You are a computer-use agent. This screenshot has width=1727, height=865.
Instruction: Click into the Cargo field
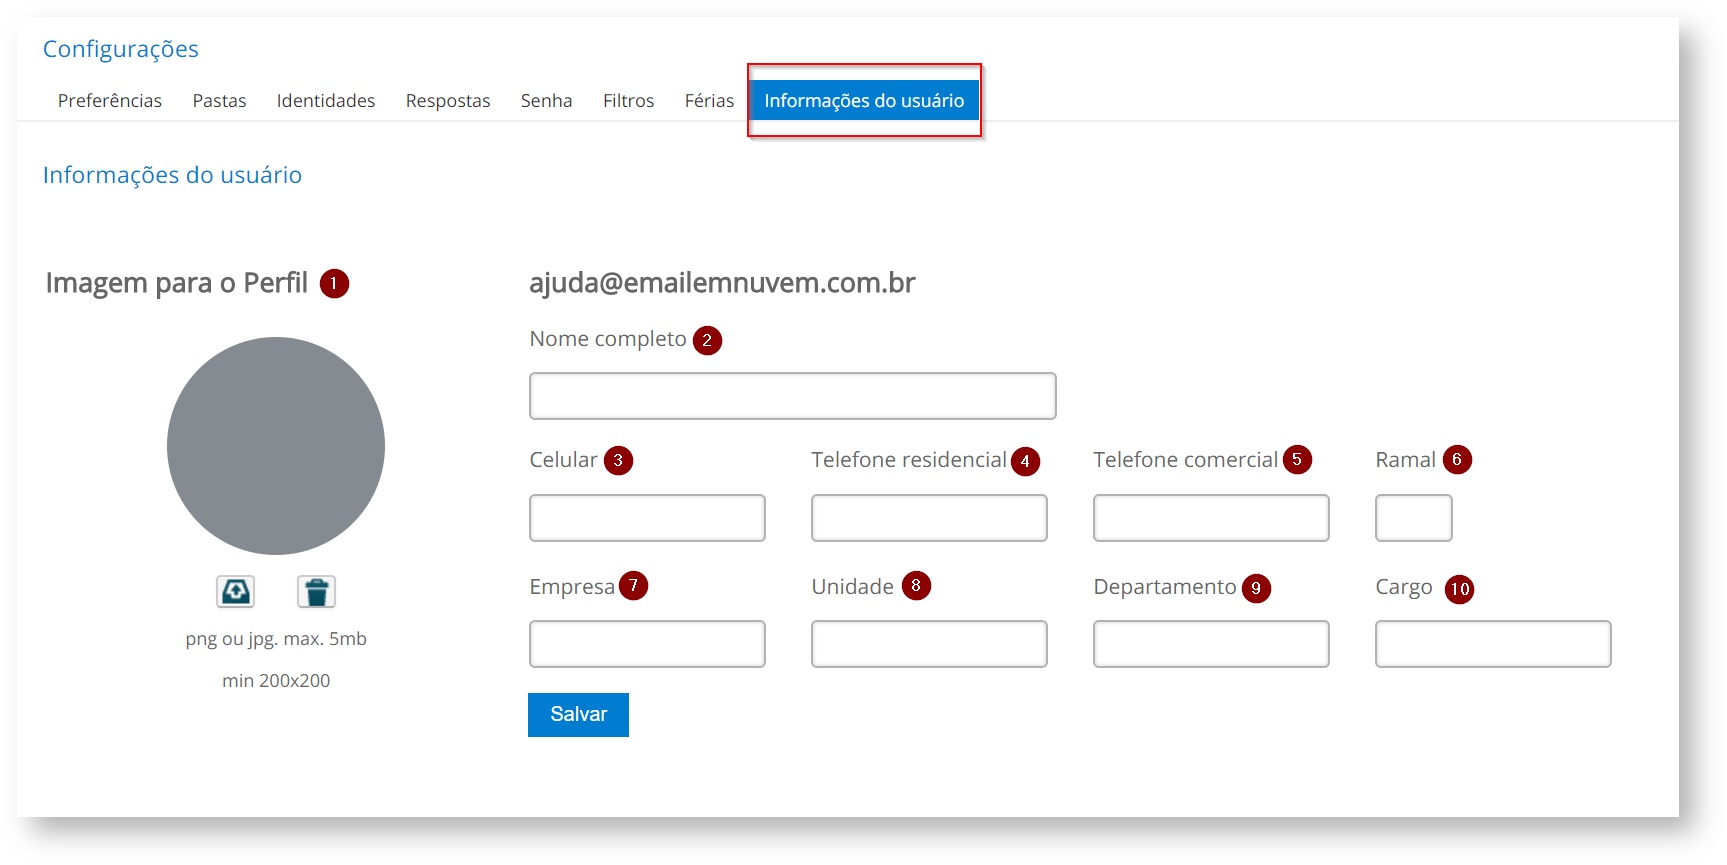tap(1493, 644)
